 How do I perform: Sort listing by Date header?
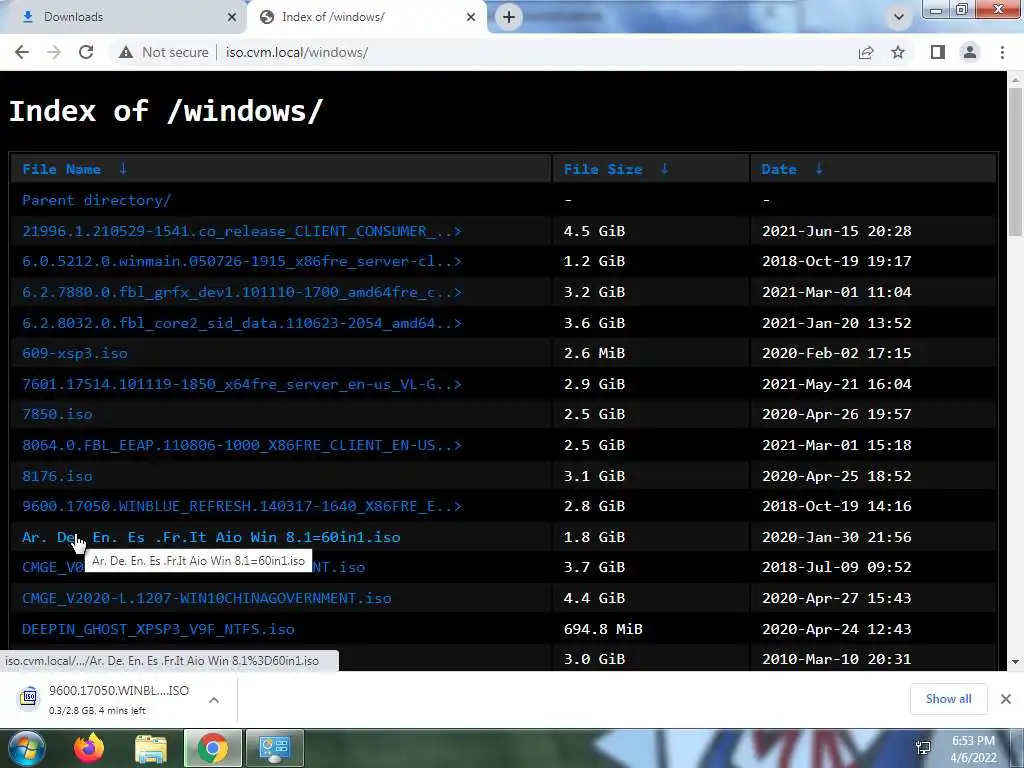(x=778, y=169)
